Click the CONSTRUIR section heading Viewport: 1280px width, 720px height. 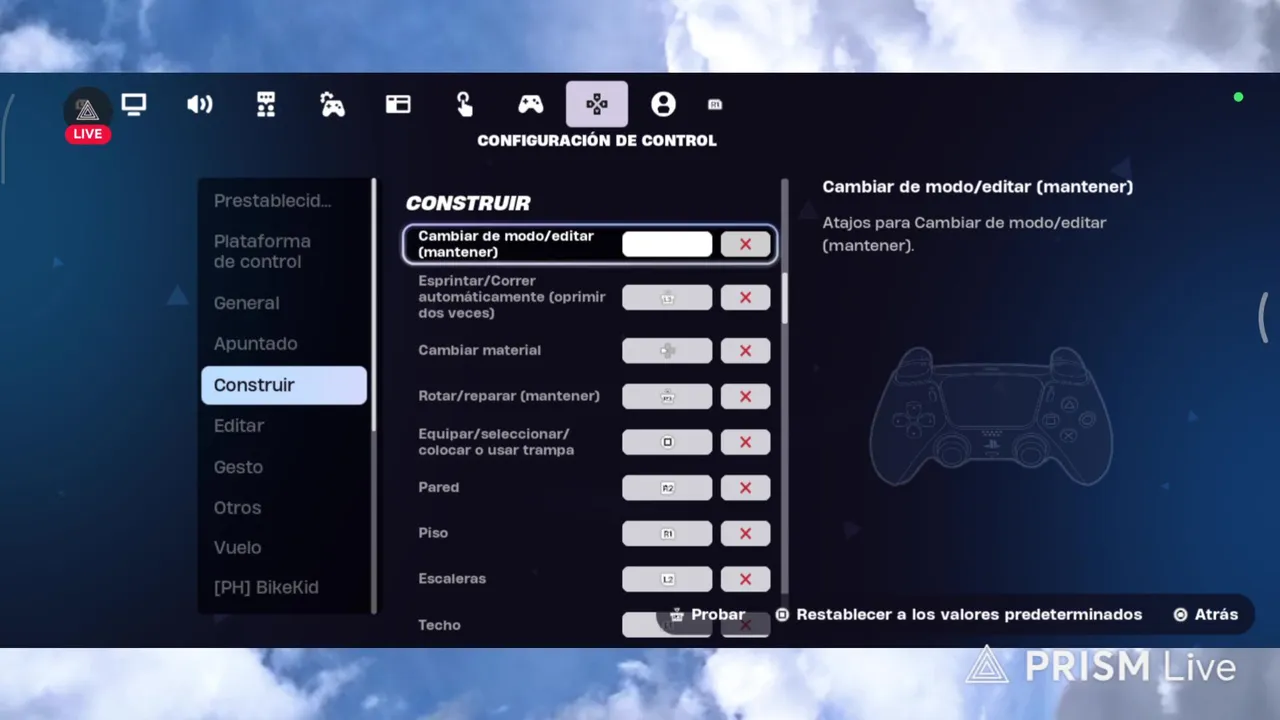[x=468, y=204]
